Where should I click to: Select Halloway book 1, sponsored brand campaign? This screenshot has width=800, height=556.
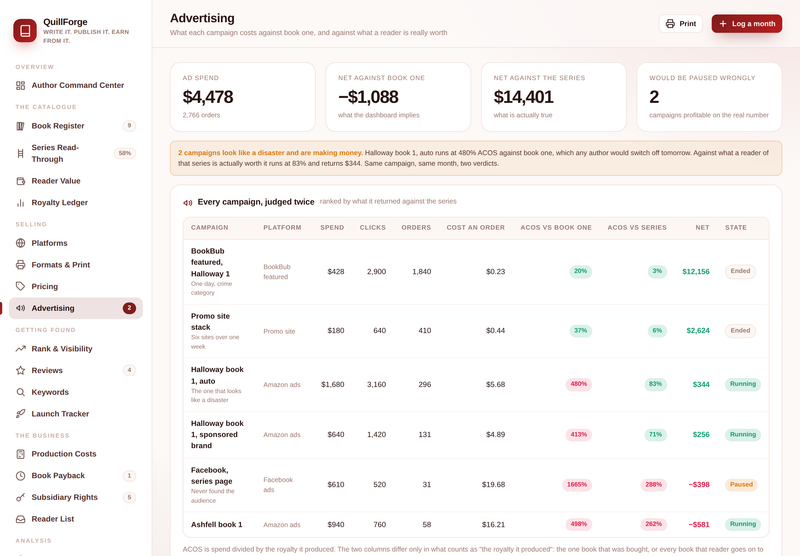[217, 435]
